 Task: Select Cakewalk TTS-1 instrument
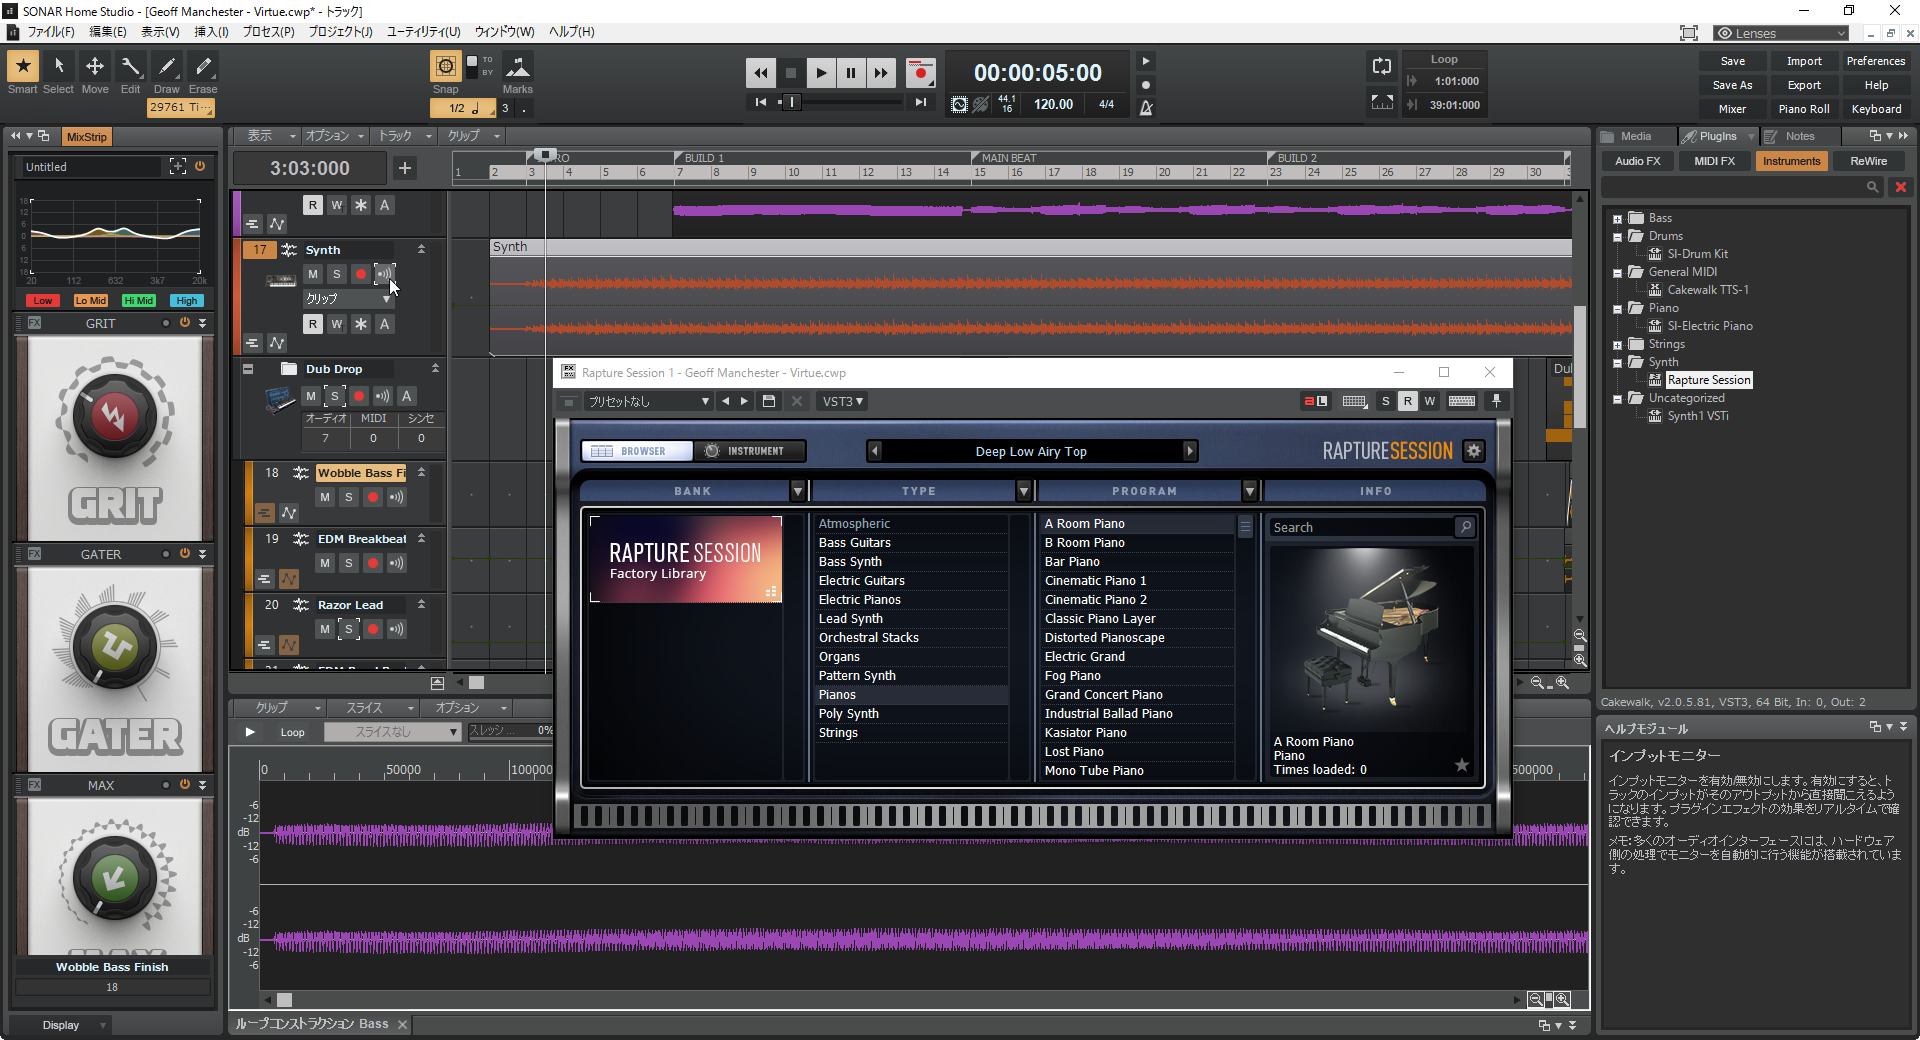1708,290
